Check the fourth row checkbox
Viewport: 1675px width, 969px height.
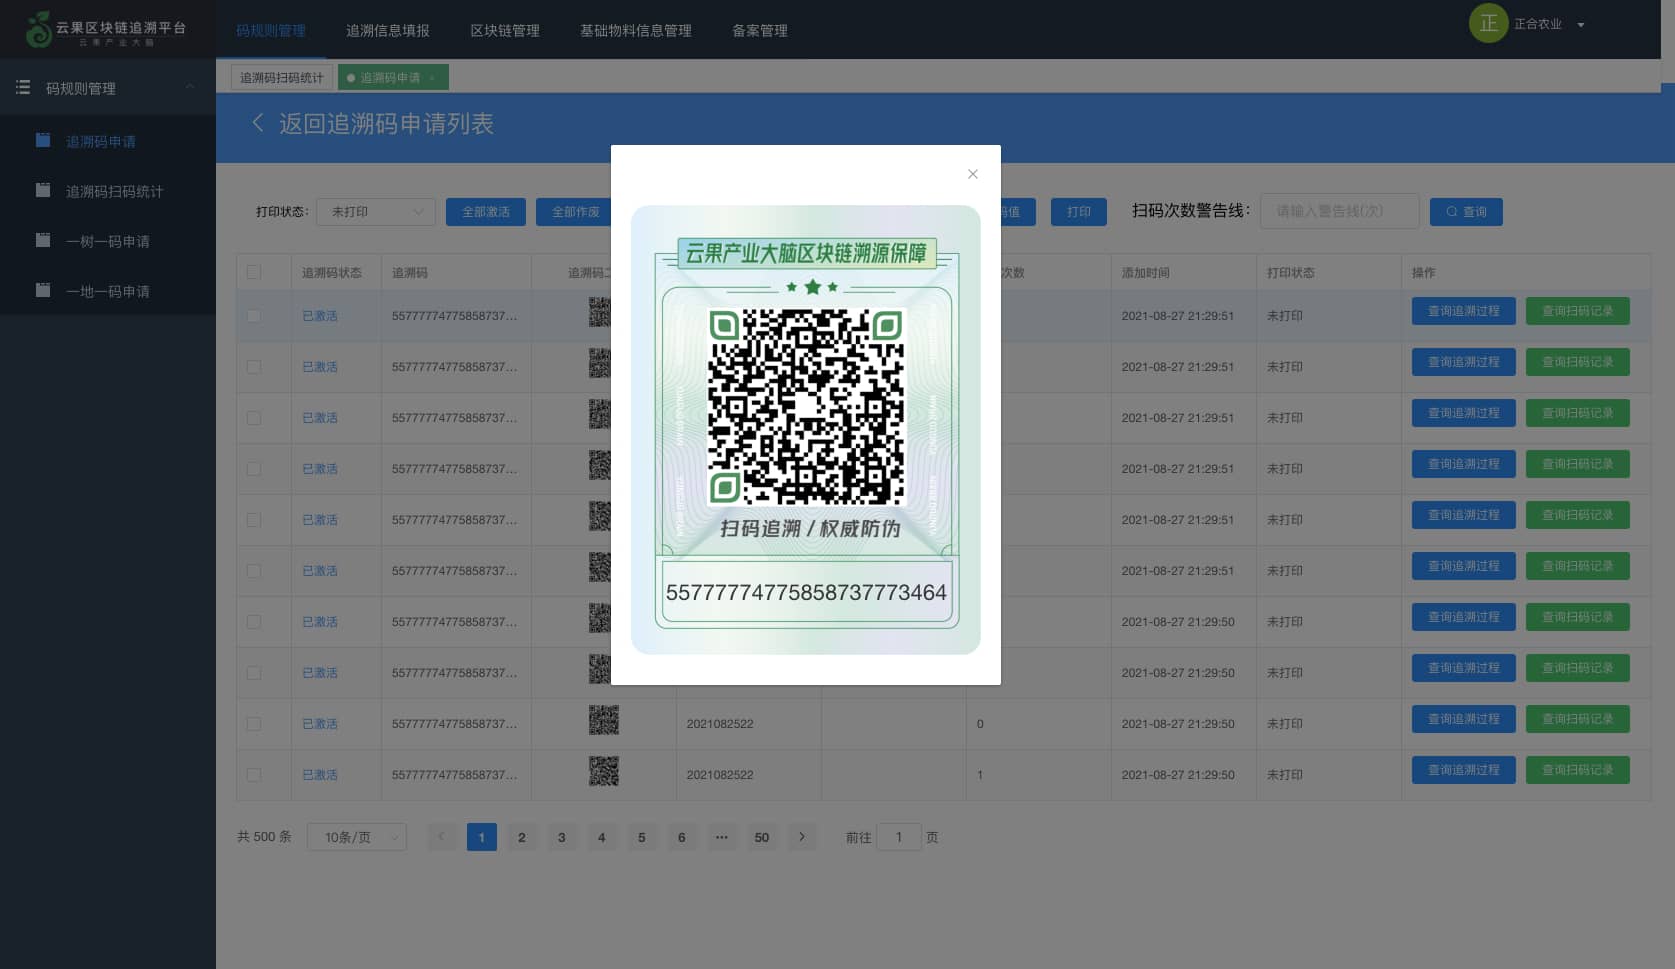pyautogui.click(x=254, y=469)
